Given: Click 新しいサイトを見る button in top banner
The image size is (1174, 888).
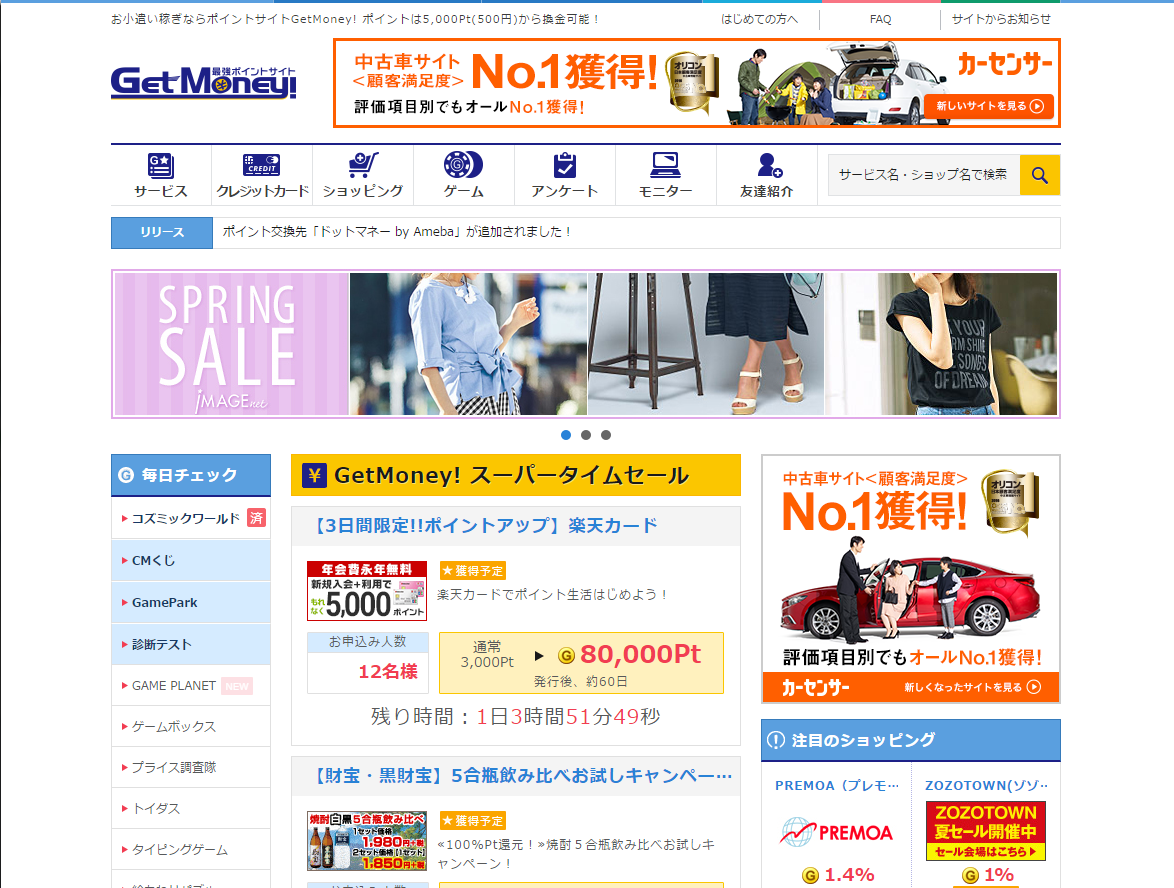Looking at the screenshot, I should pyautogui.click(x=989, y=106).
